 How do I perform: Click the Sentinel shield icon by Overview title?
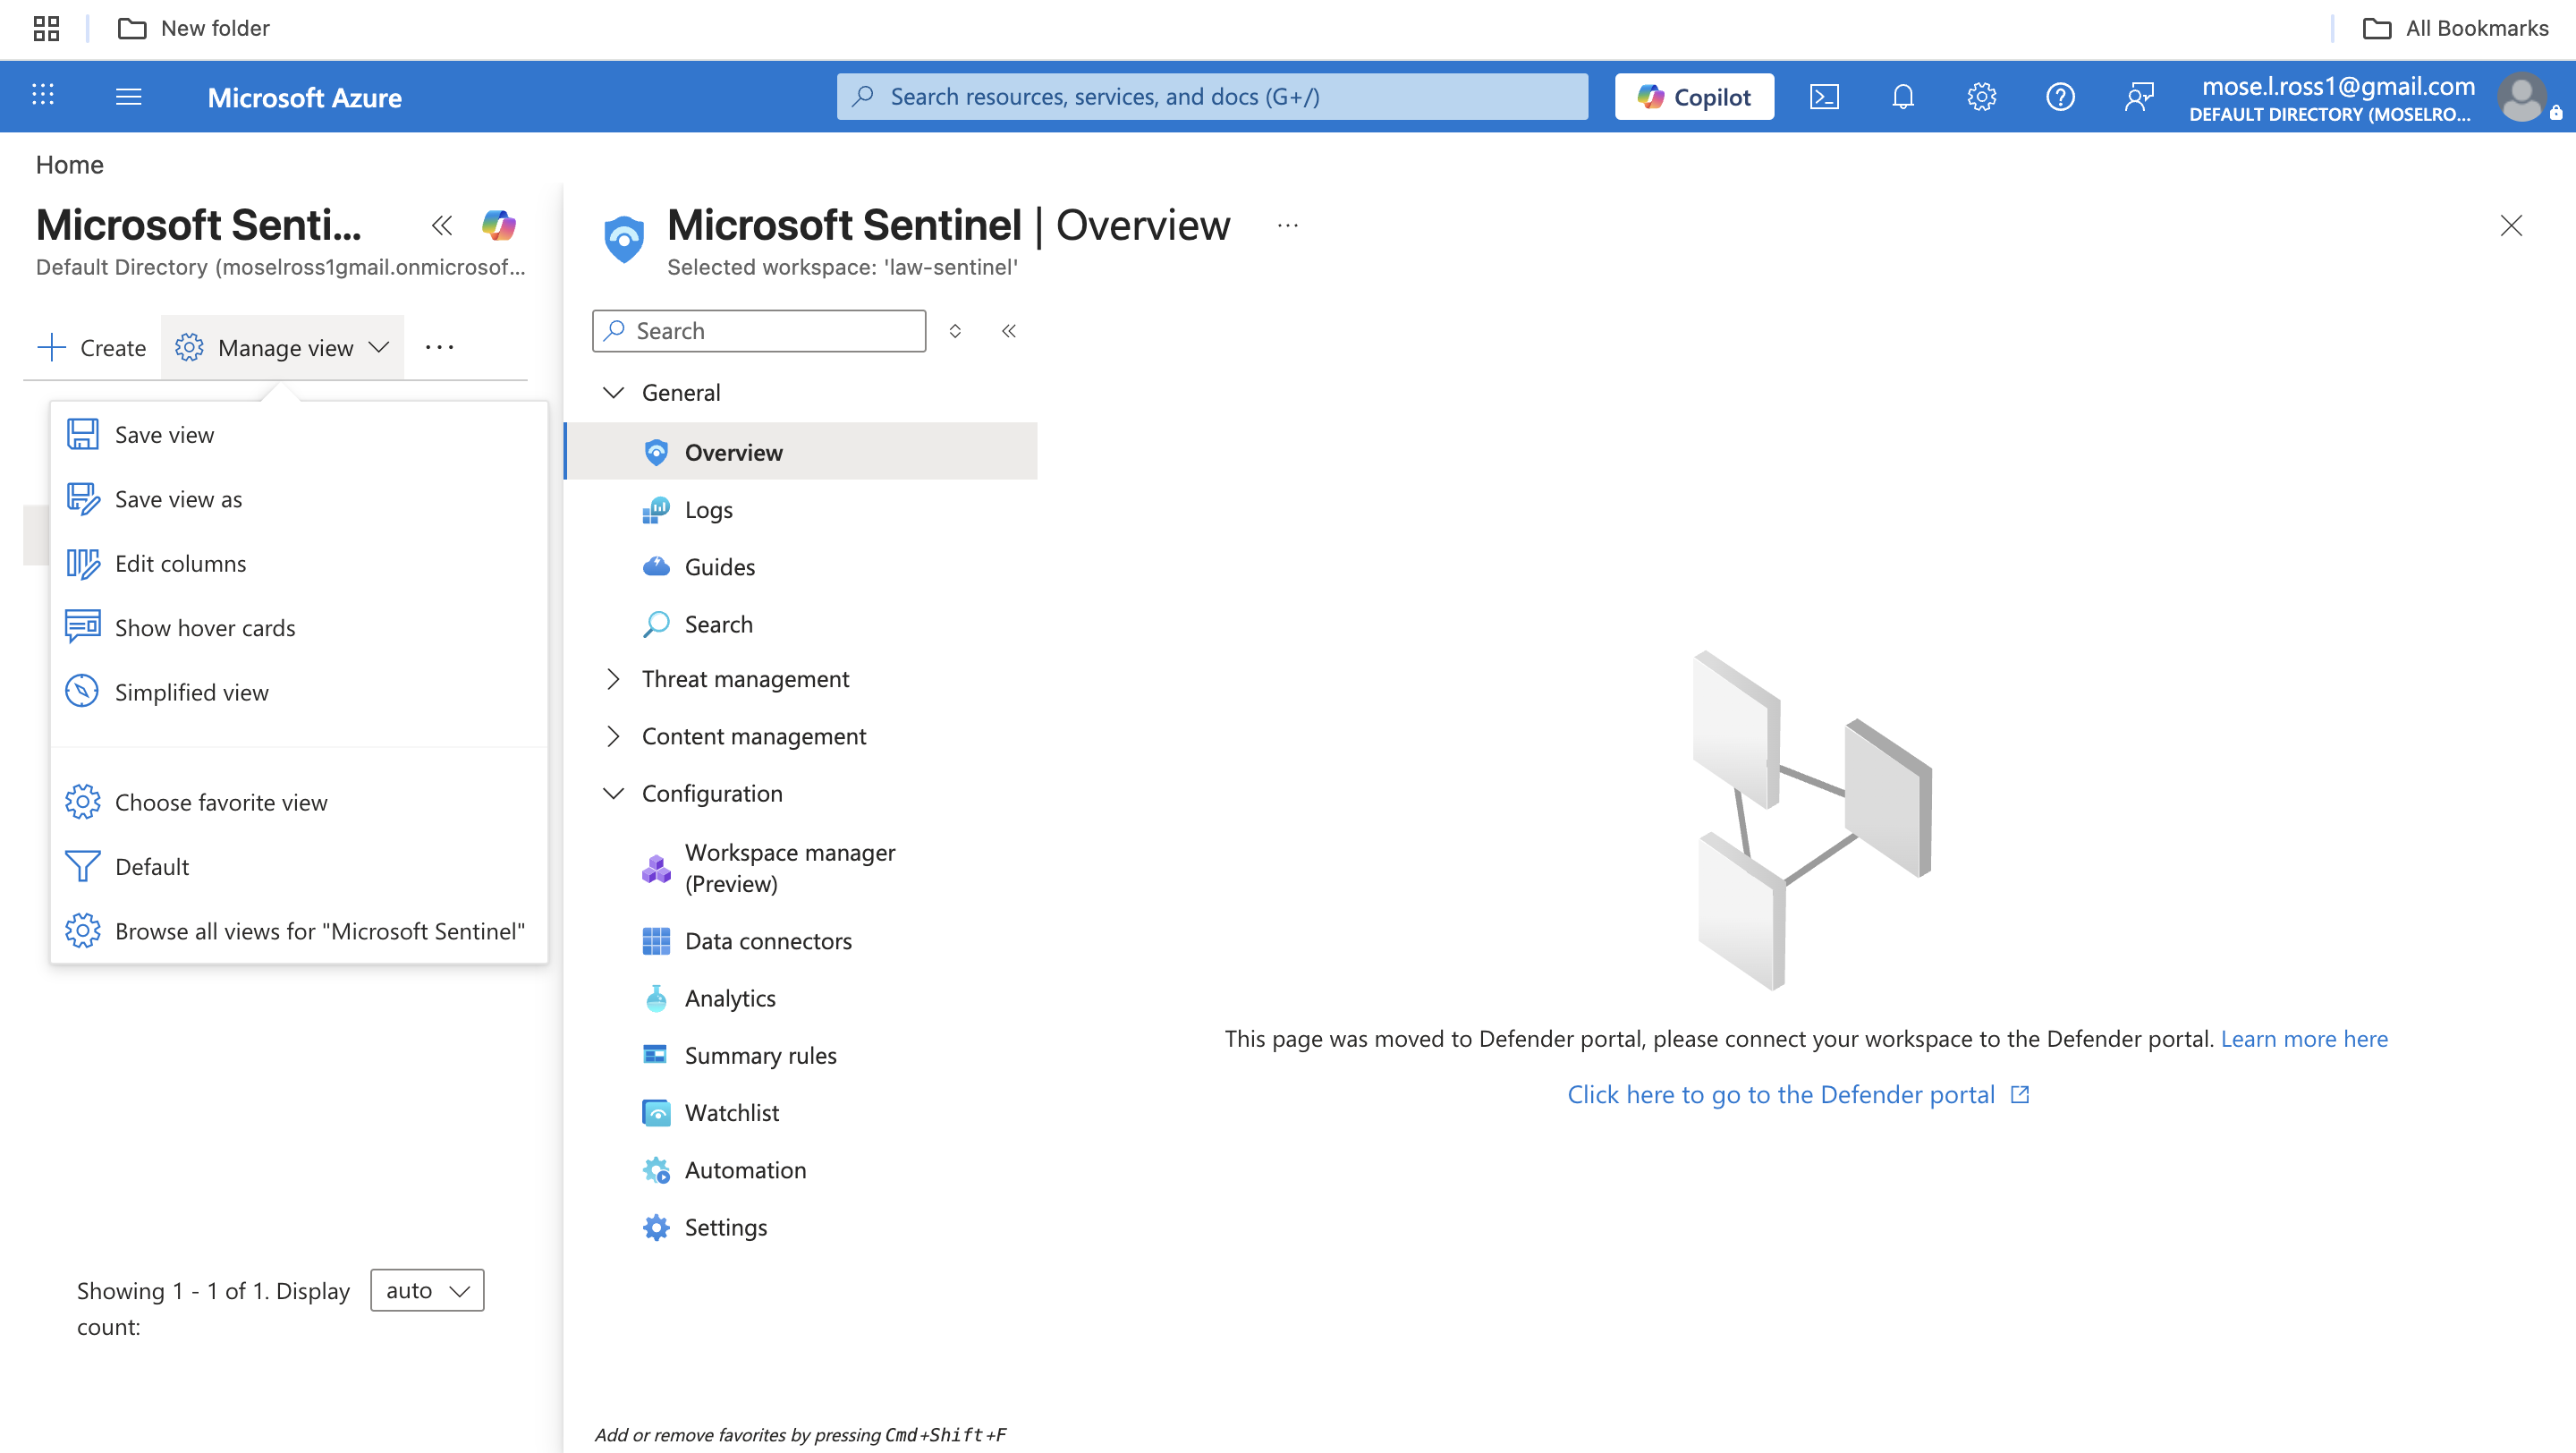point(624,239)
